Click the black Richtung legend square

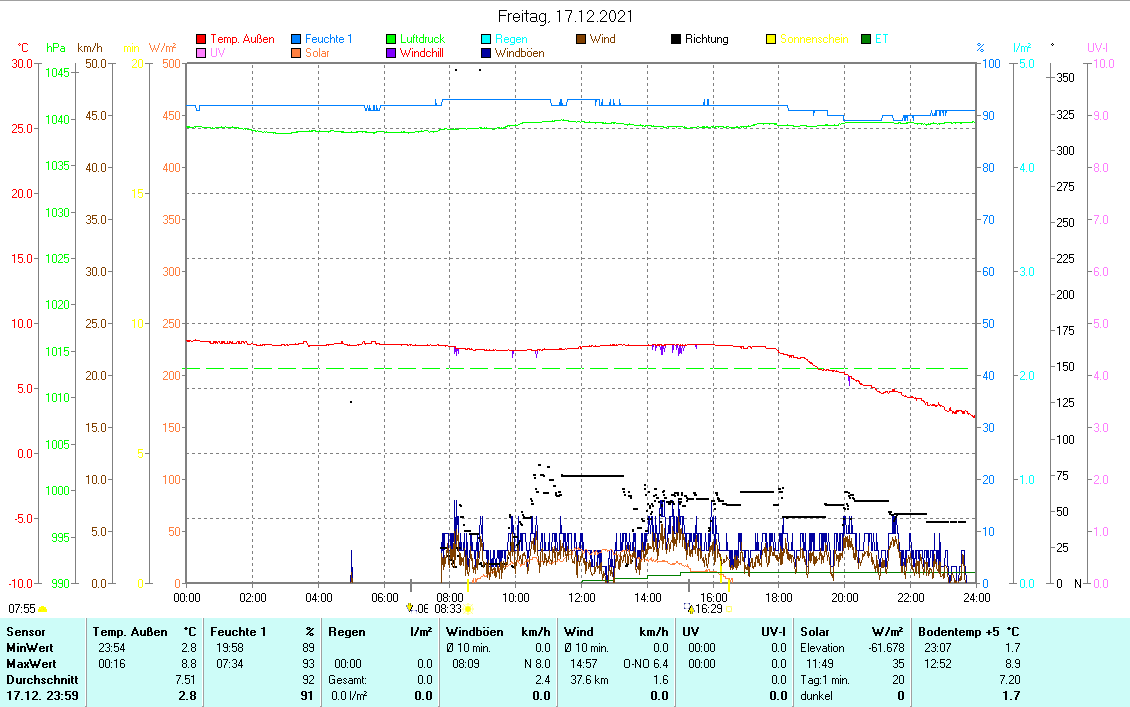[676, 40]
